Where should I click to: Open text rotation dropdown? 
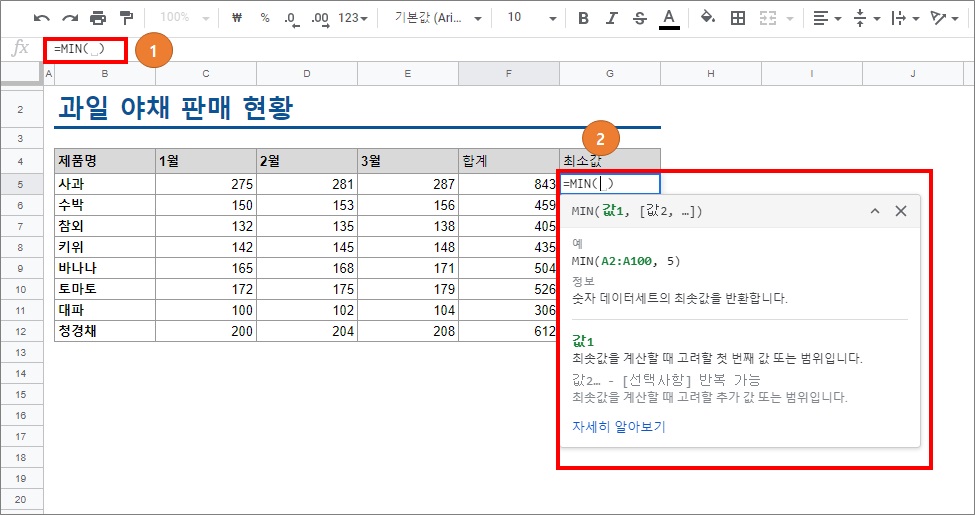tap(945, 18)
